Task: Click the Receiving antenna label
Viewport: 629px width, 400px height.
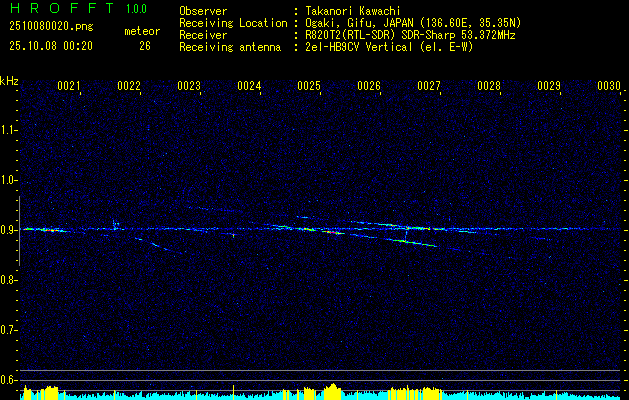Action: pyautogui.click(x=230, y=47)
